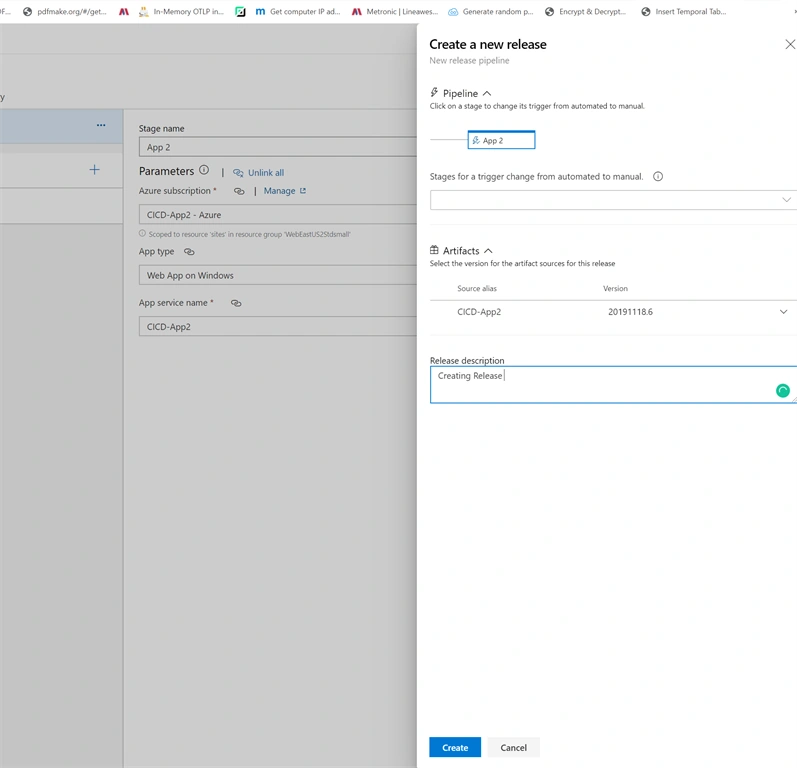Click into the Release description text area
The width and height of the screenshot is (797, 768).
613,385
